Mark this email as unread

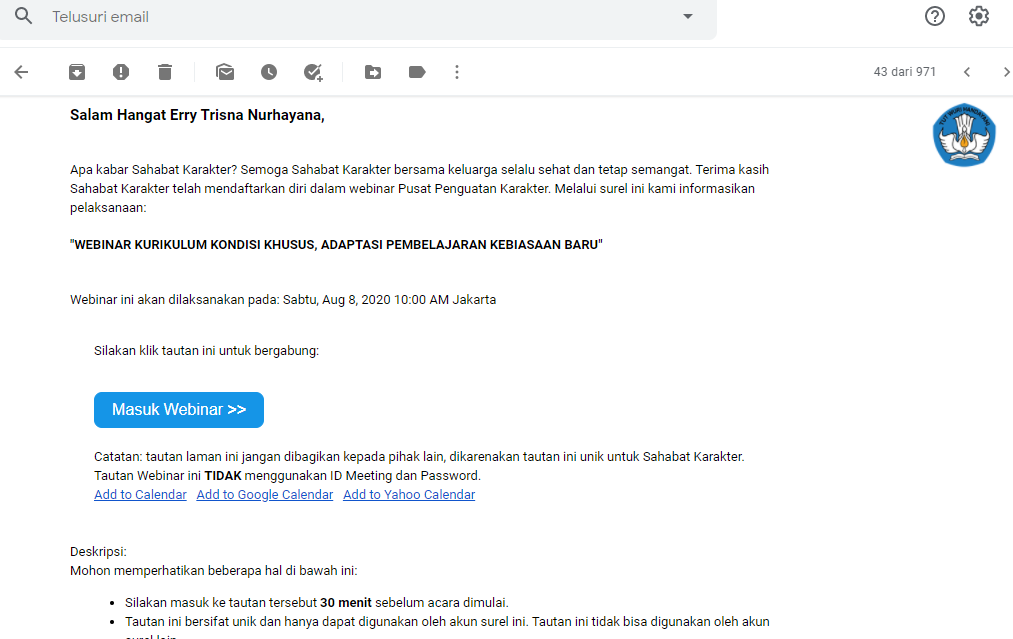(x=225, y=72)
